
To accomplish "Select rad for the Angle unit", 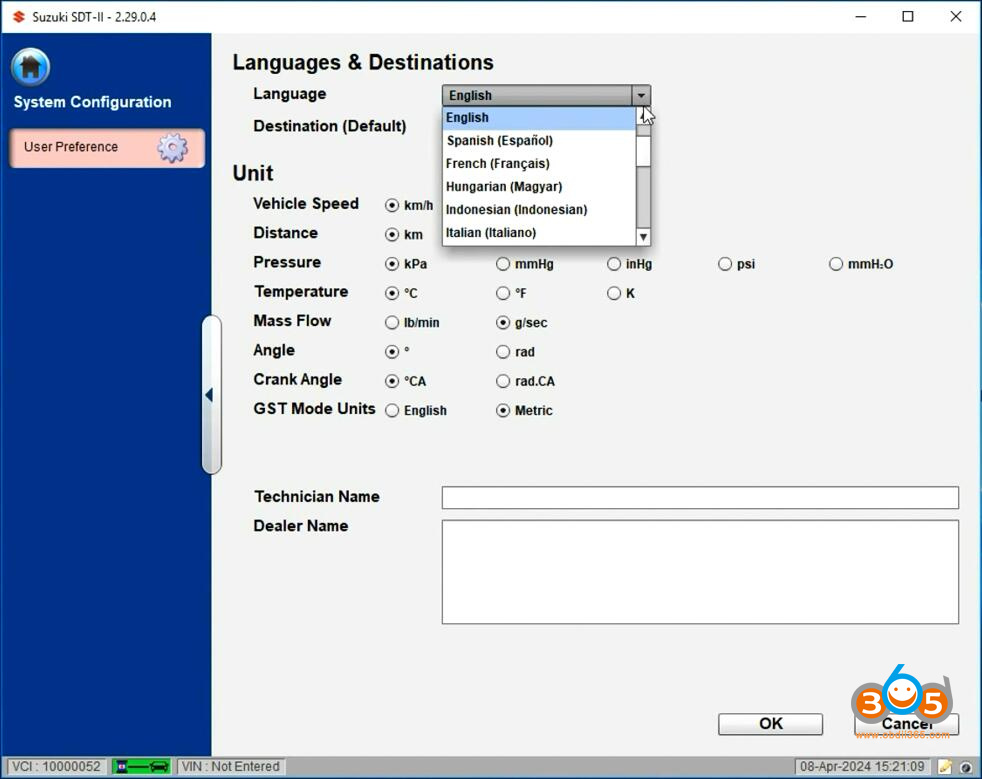I will point(503,352).
